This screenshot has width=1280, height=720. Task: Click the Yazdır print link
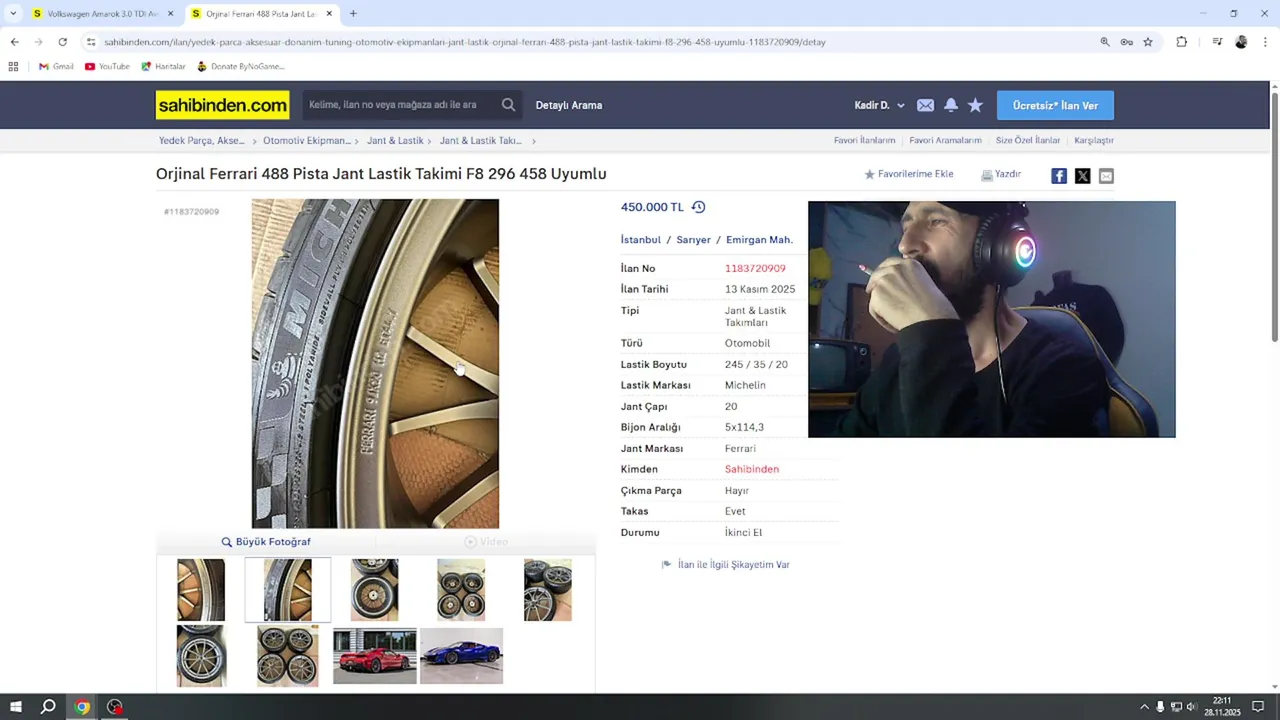tap(1001, 174)
